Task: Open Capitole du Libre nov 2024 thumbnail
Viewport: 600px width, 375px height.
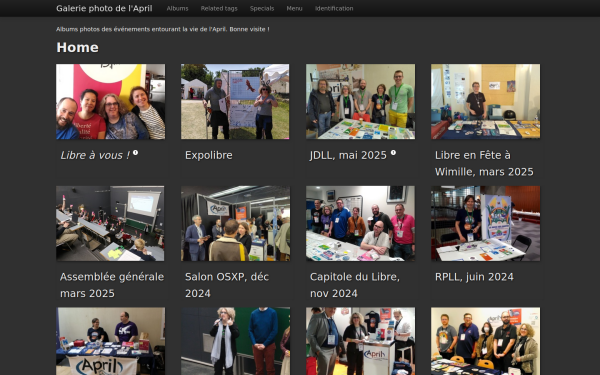Action: (360, 223)
